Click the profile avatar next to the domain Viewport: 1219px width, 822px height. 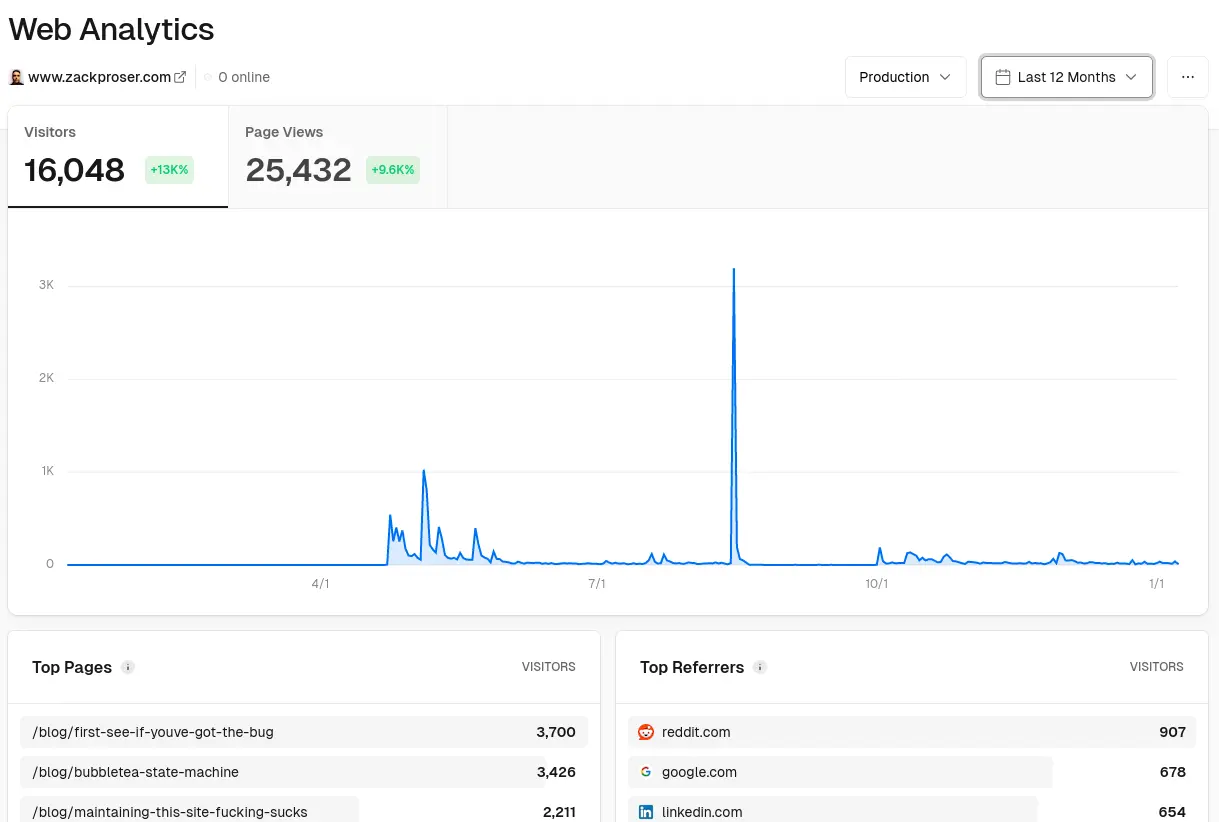tap(16, 77)
